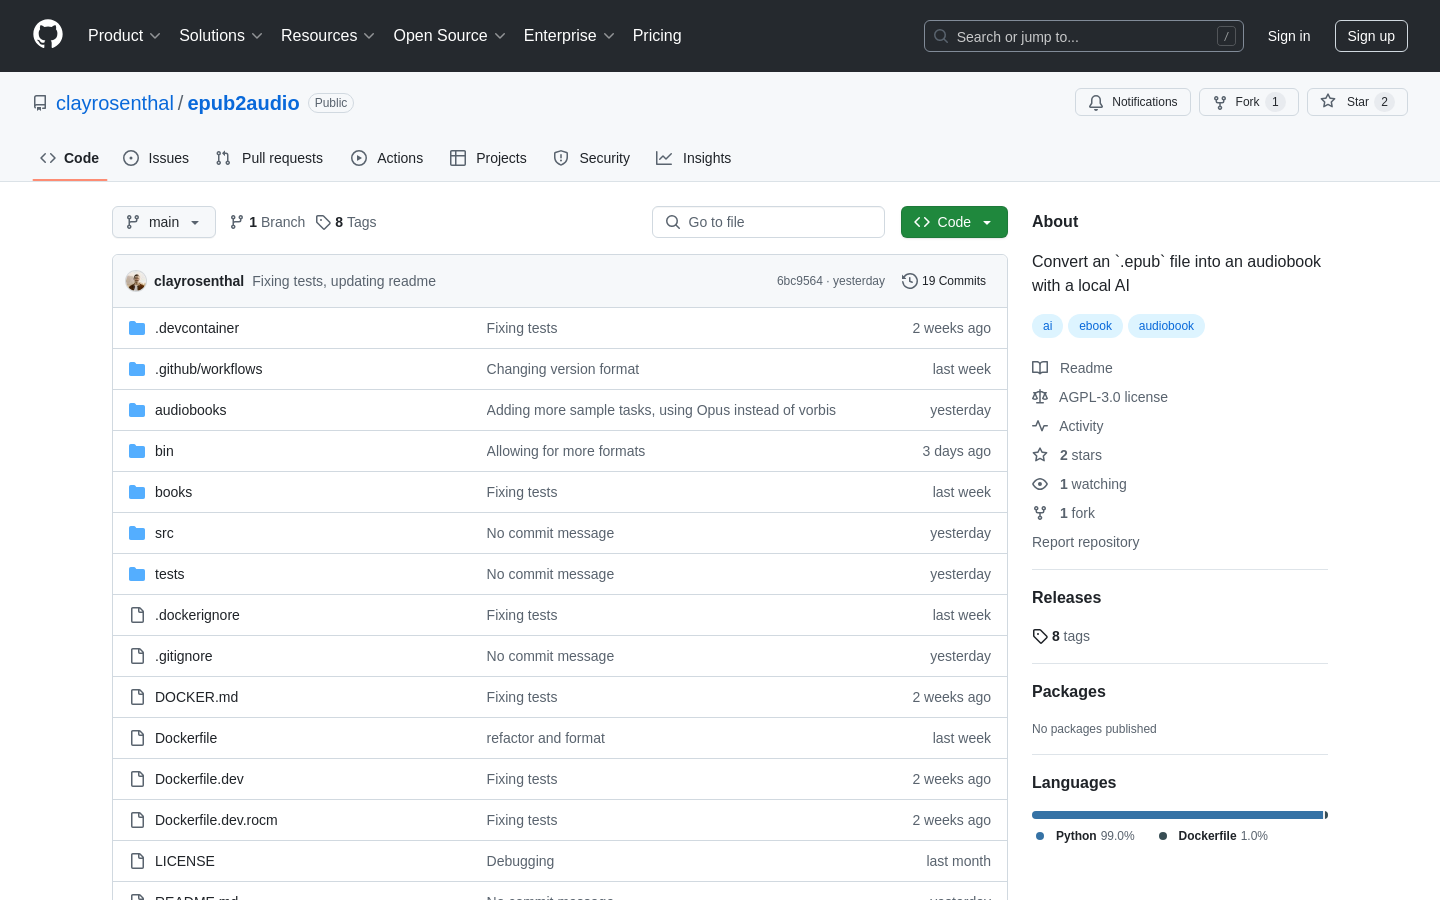The height and width of the screenshot is (900, 1440).
Task: Open commit hash 6bc9564
Action: click(x=799, y=281)
